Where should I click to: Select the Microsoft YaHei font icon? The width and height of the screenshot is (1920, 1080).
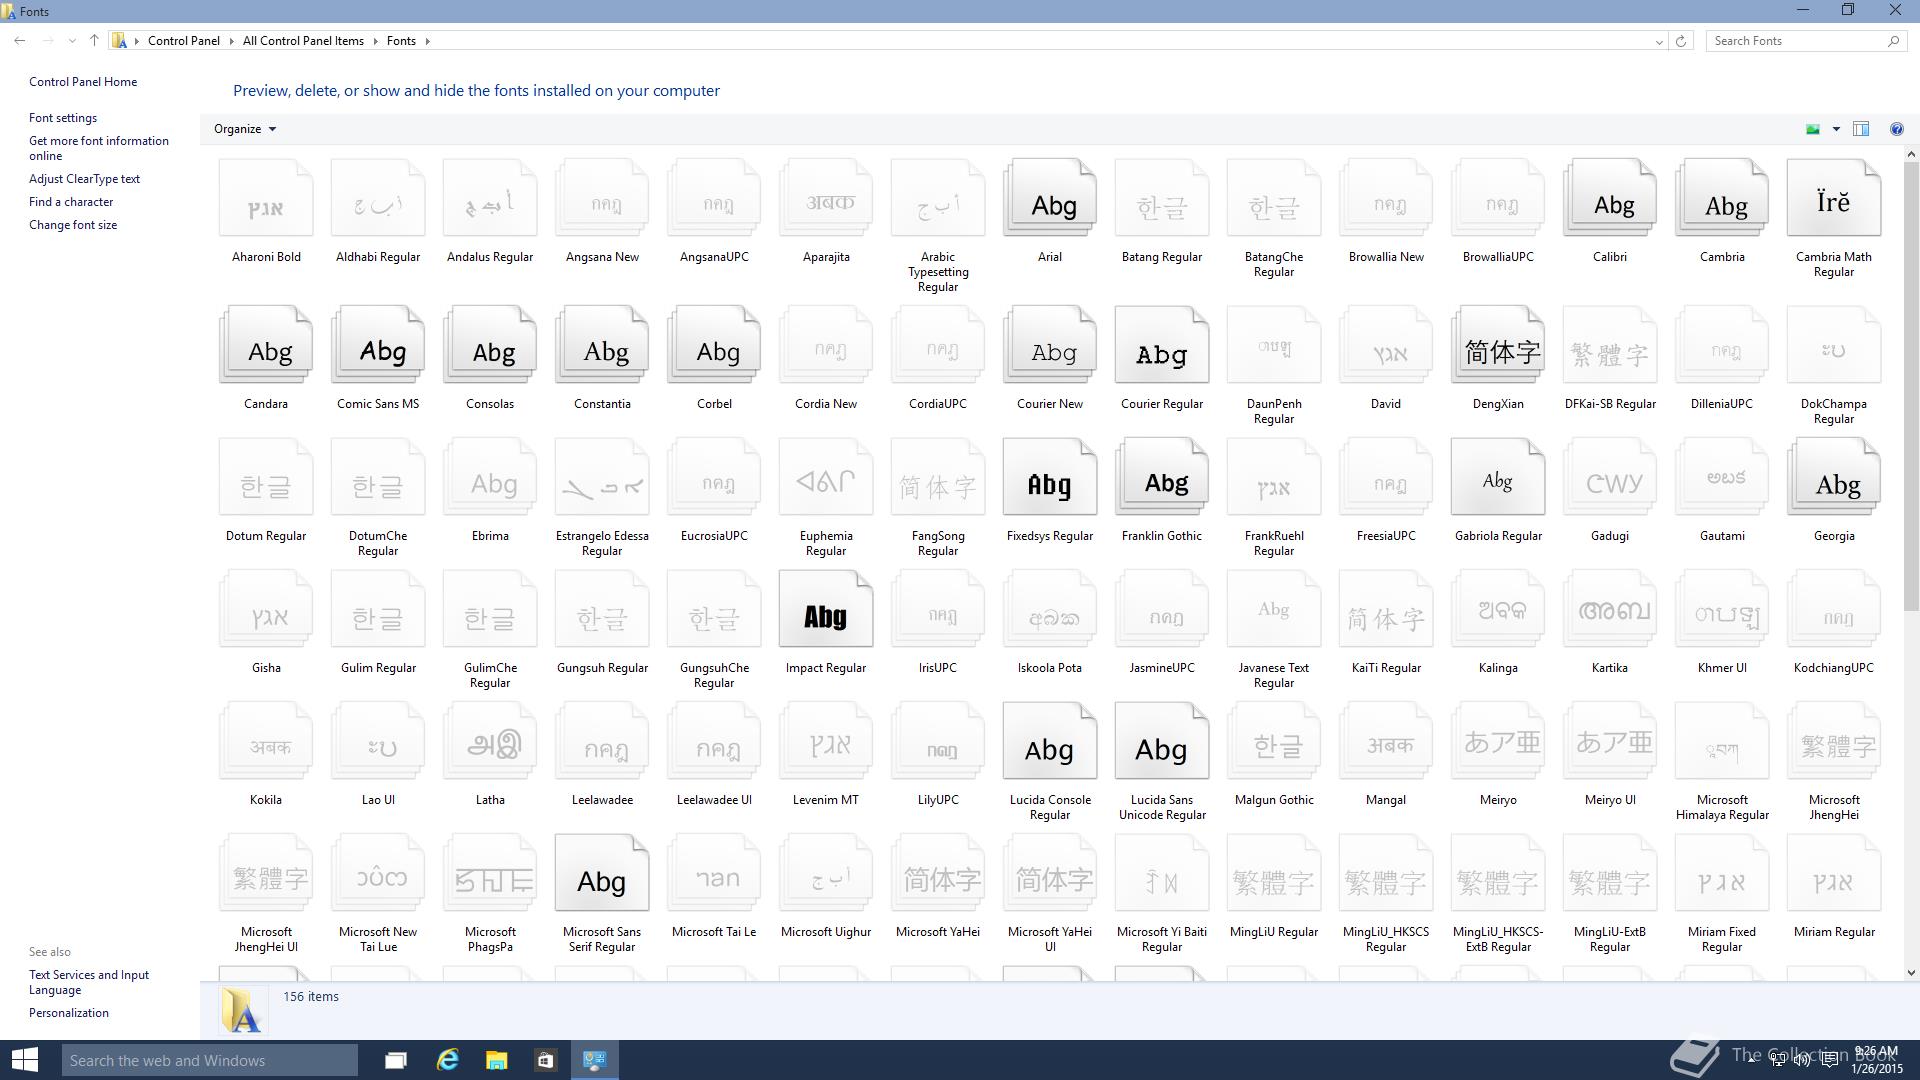point(938,873)
